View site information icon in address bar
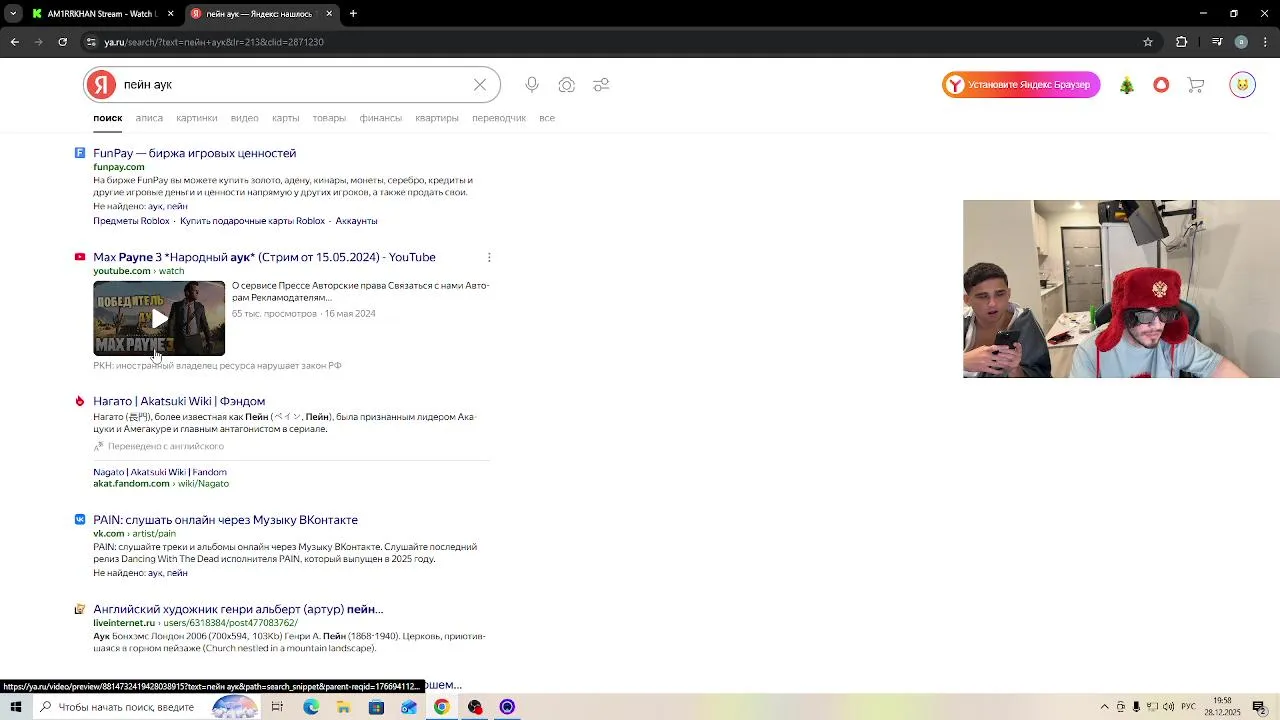 (91, 42)
